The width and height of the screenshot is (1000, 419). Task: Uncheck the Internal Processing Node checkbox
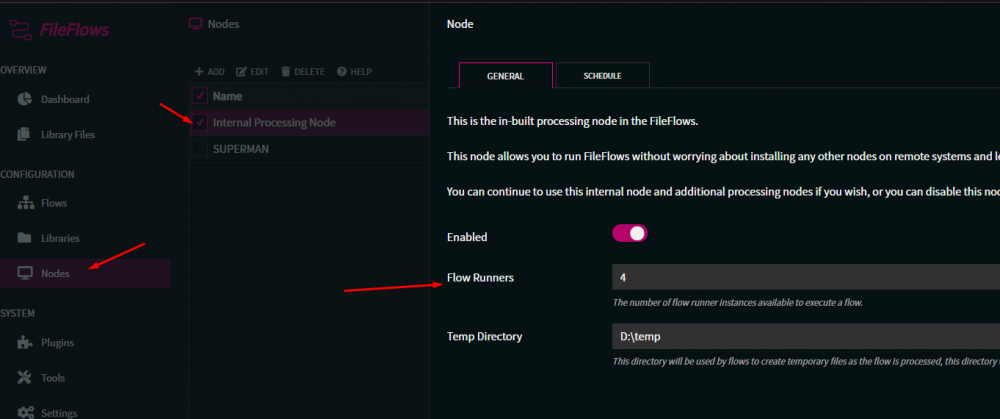tap(200, 122)
